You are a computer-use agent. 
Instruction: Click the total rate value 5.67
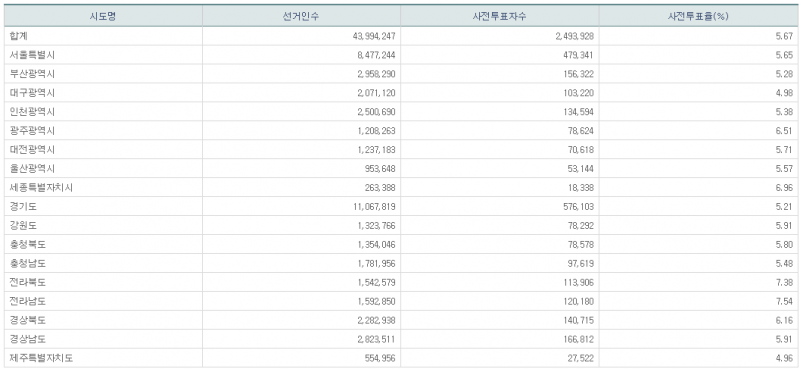tap(784, 36)
